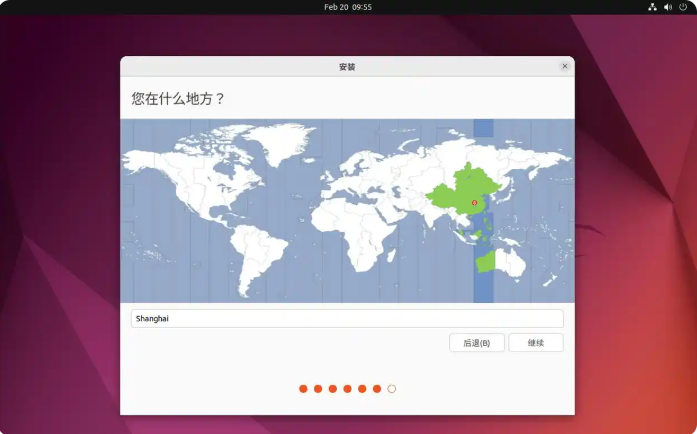Image resolution: width=697 pixels, height=434 pixels.
Task: Click the volume speaker icon
Action: tap(667, 7)
